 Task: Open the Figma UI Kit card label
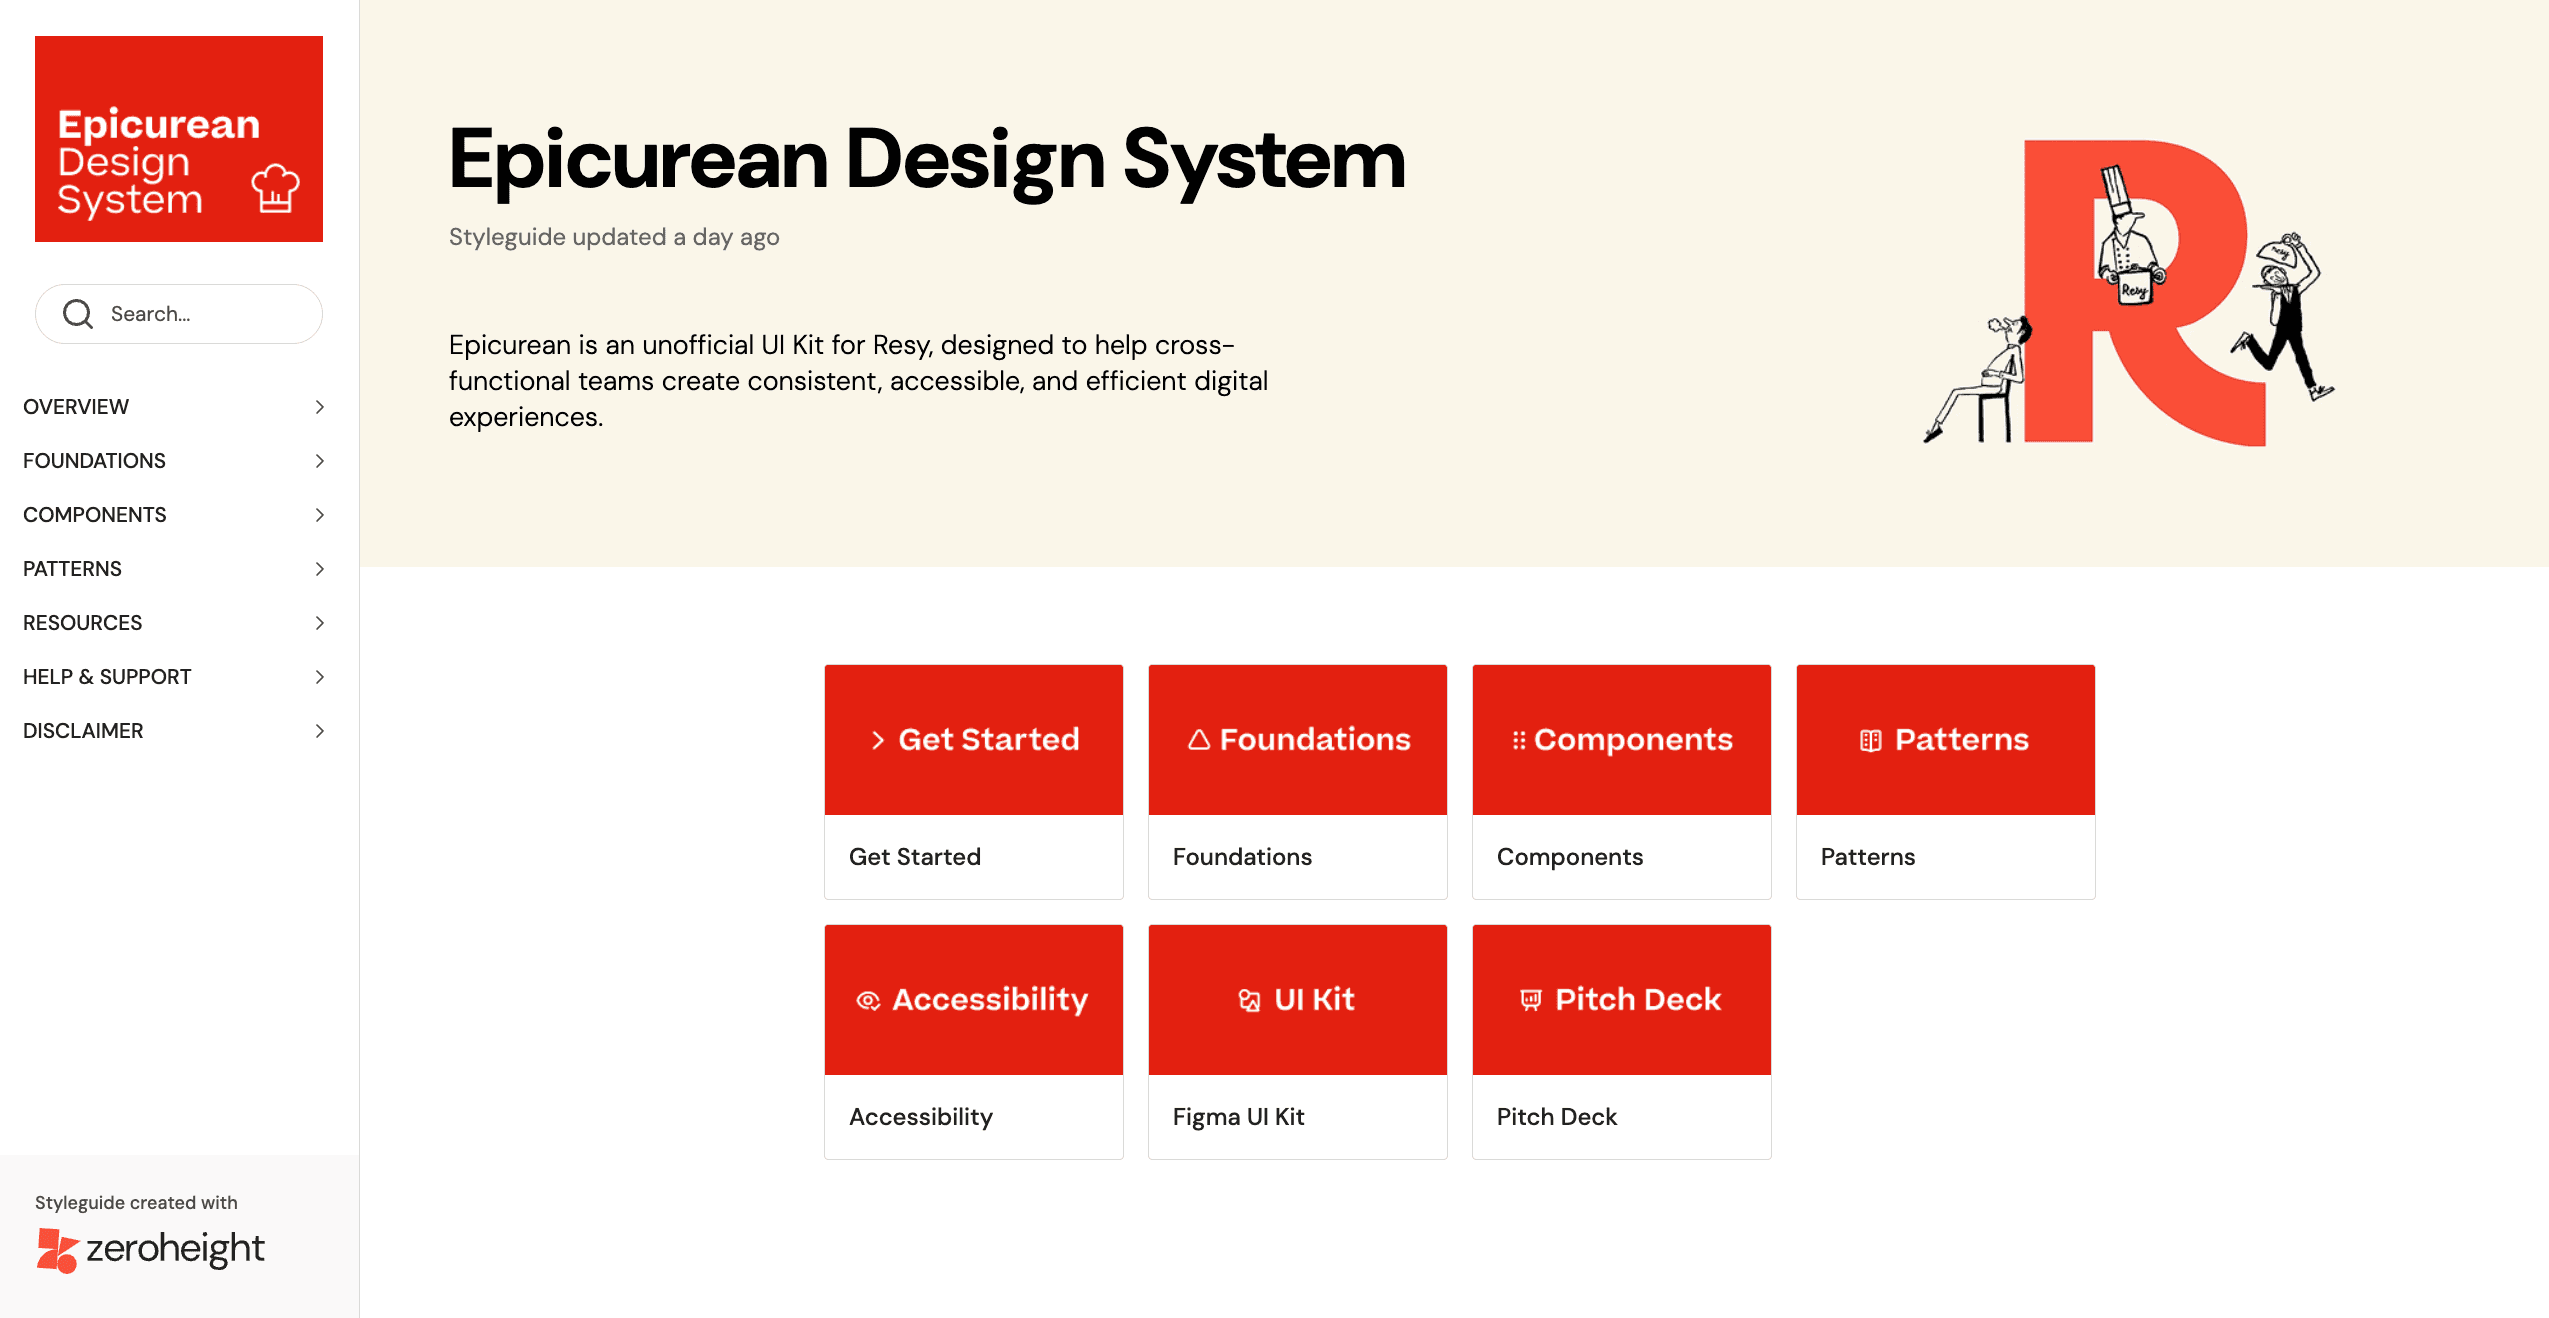[1238, 1117]
